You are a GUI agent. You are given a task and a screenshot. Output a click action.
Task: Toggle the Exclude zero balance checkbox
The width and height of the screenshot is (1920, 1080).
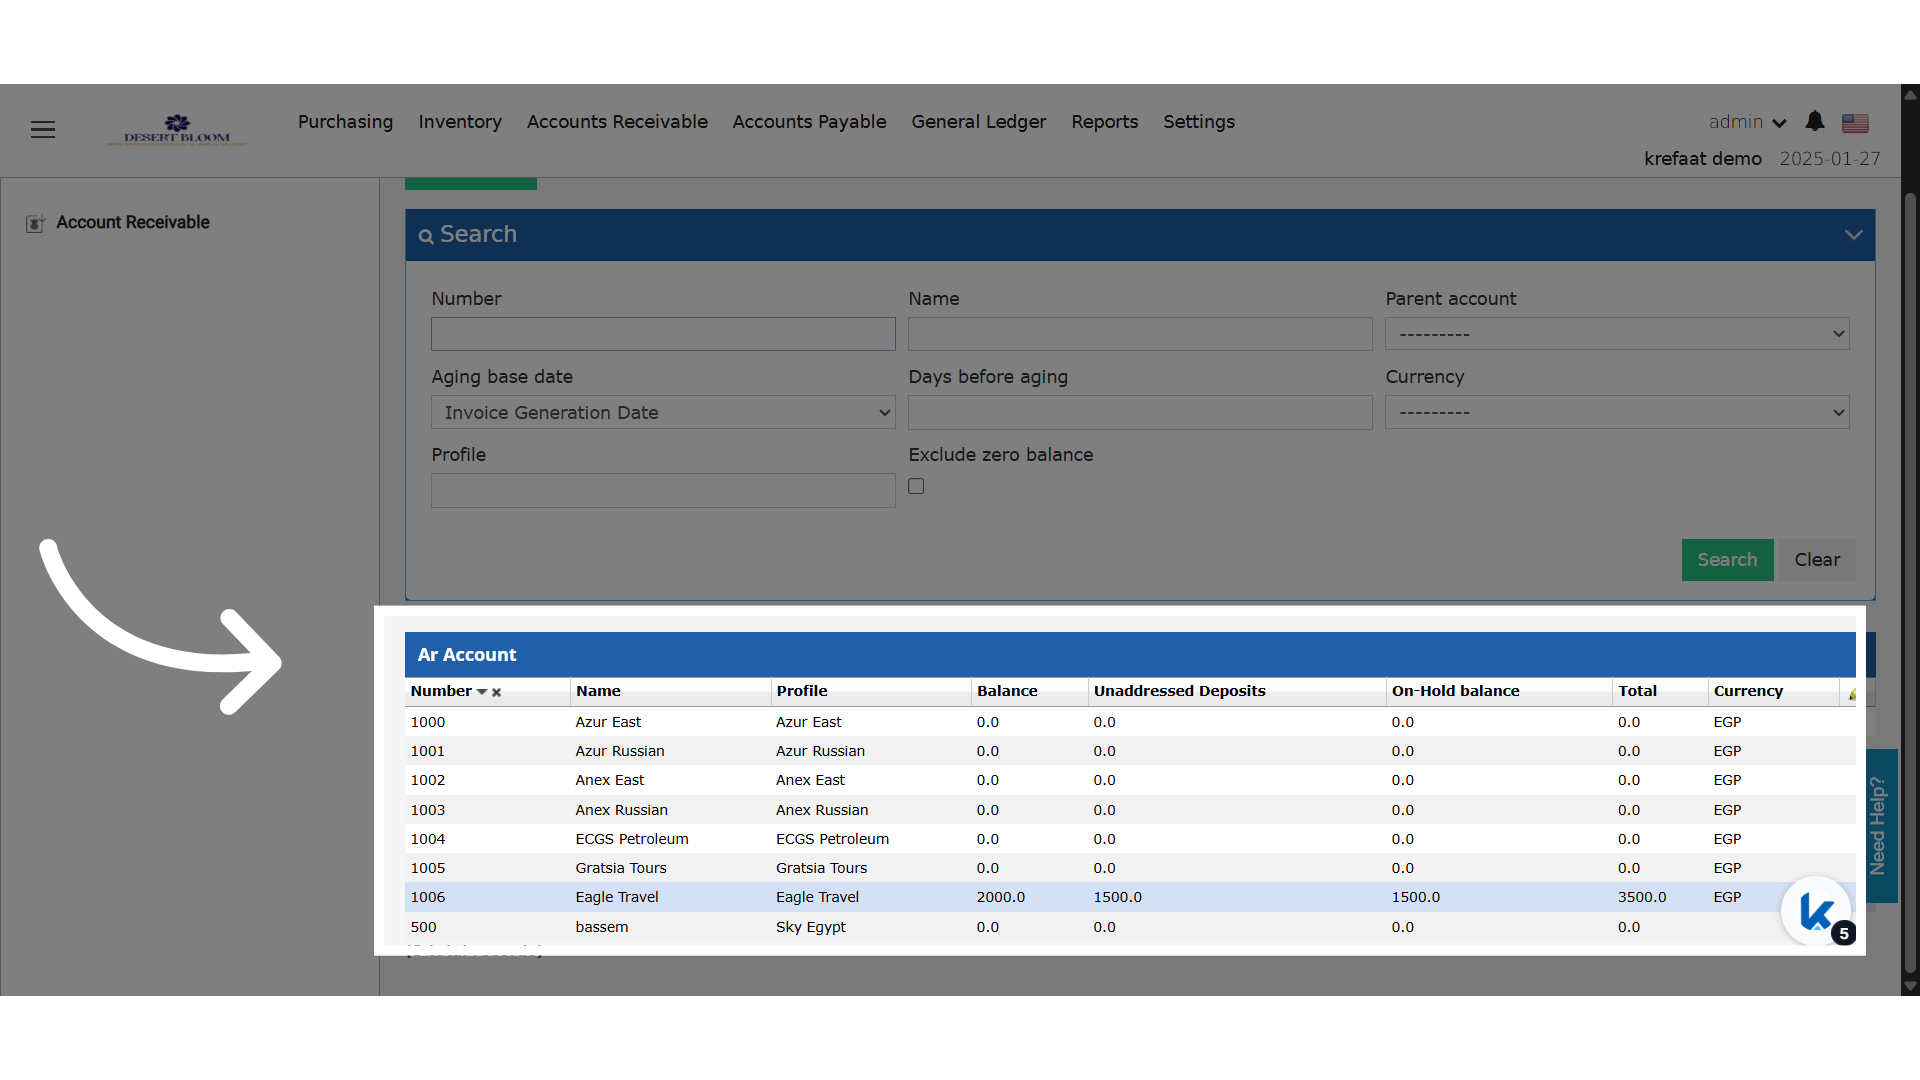pos(916,486)
